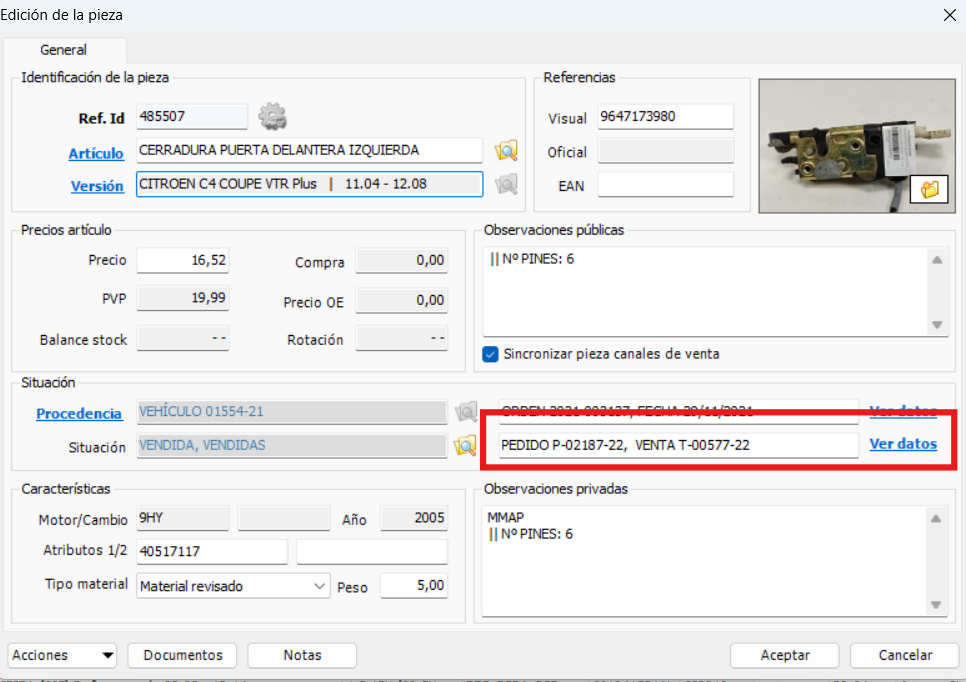The image size is (966, 682).
Task: Dismiss the dialog with Cancelar
Action: click(903, 655)
